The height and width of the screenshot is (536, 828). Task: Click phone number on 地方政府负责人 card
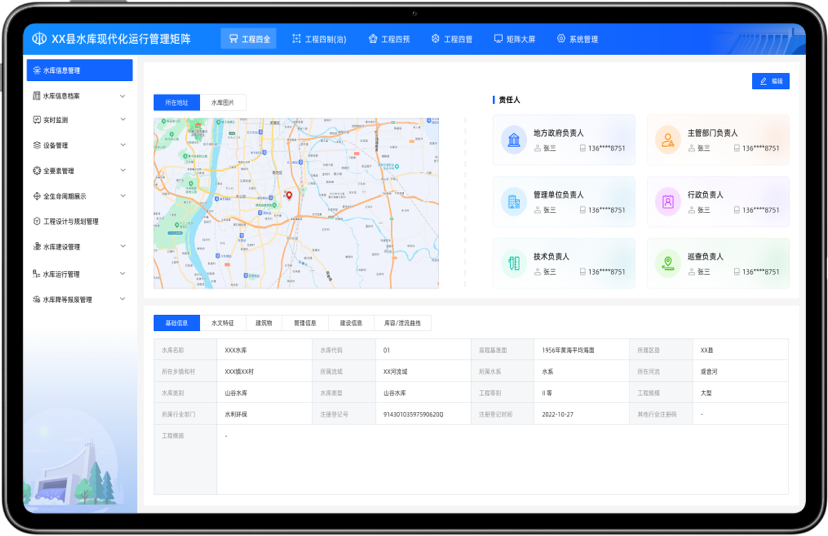pos(607,148)
